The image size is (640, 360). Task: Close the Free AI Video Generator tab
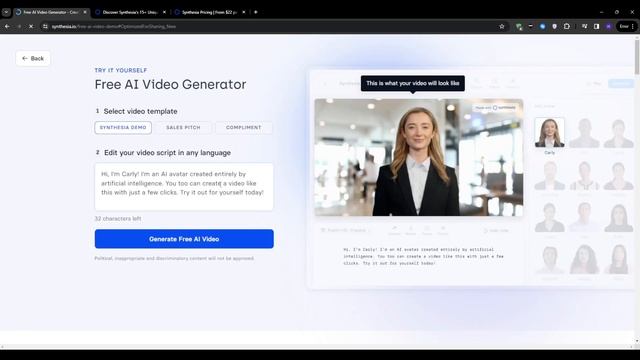click(x=85, y=12)
